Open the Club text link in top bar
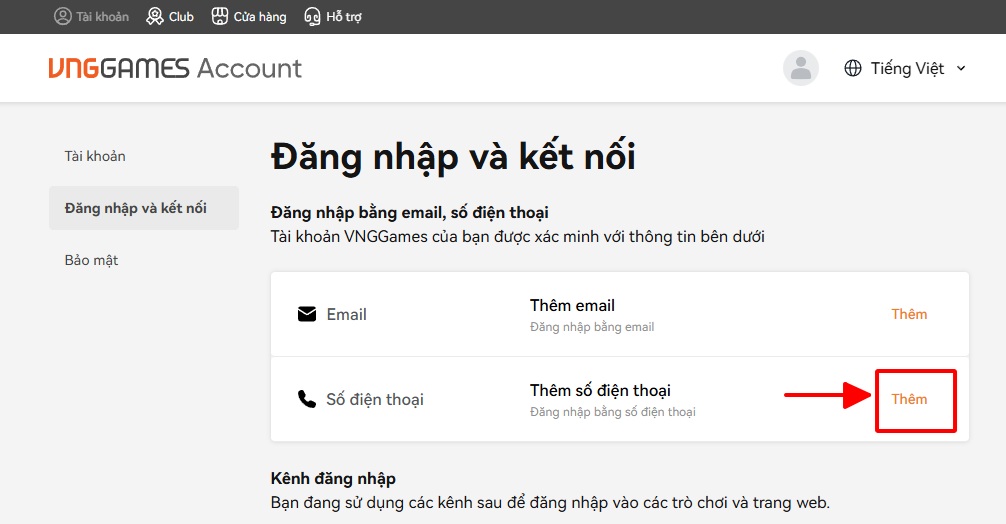The image size is (1006, 524). [181, 16]
